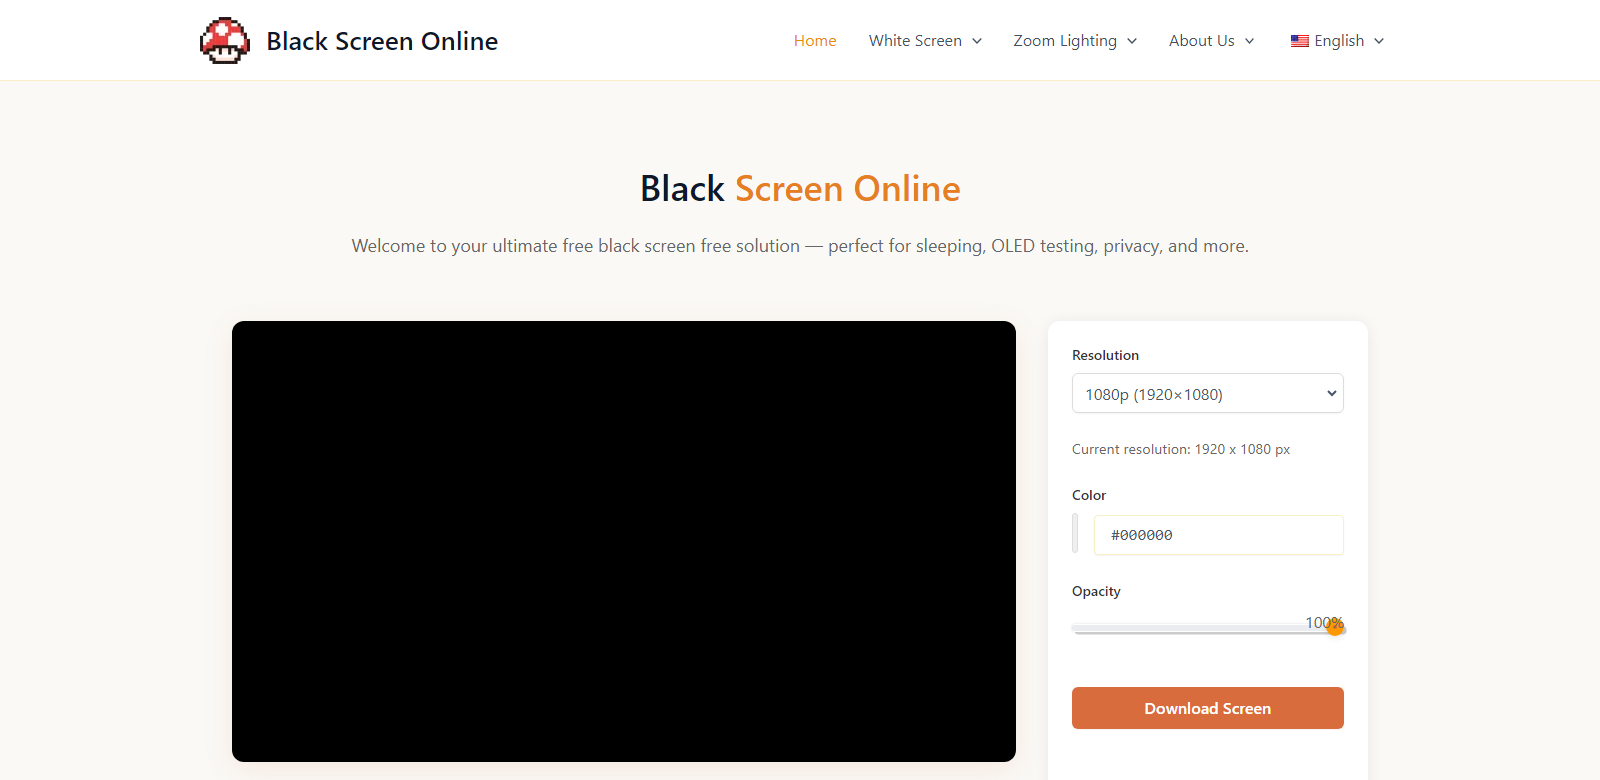This screenshot has width=1600, height=780.
Task: Click the chevron beside Zoom Lighting
Action: [x=1132, y=41]
